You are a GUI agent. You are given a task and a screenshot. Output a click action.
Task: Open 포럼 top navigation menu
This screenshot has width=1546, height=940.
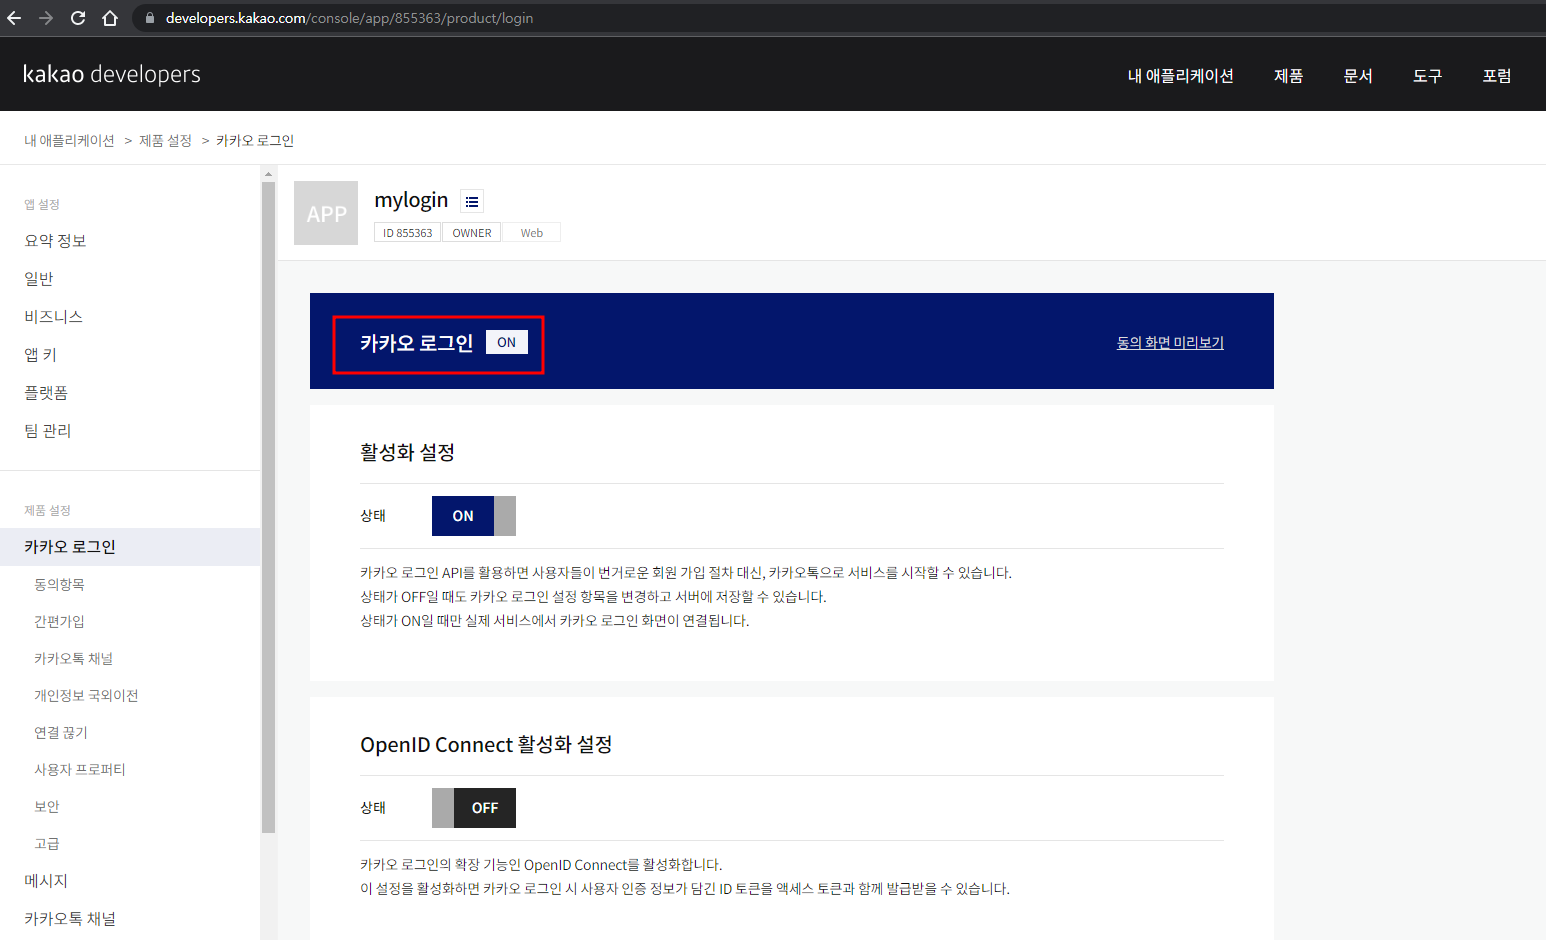(x=1496, y=76)
